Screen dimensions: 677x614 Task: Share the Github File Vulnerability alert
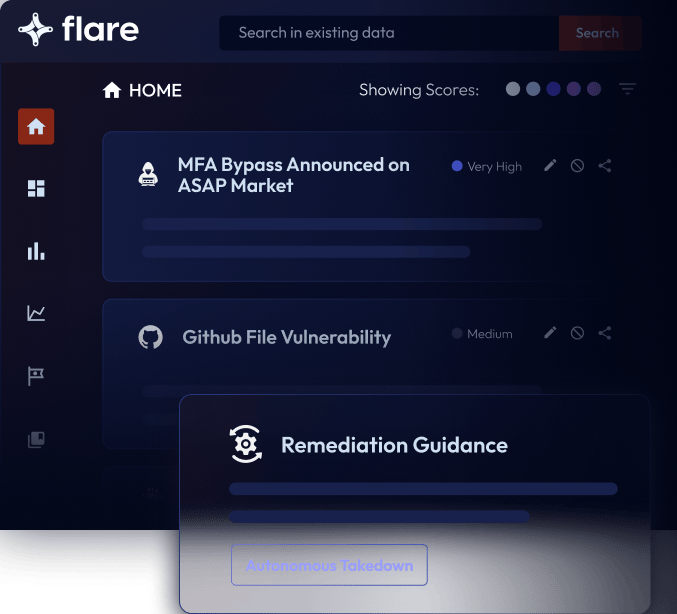[605, 333]
